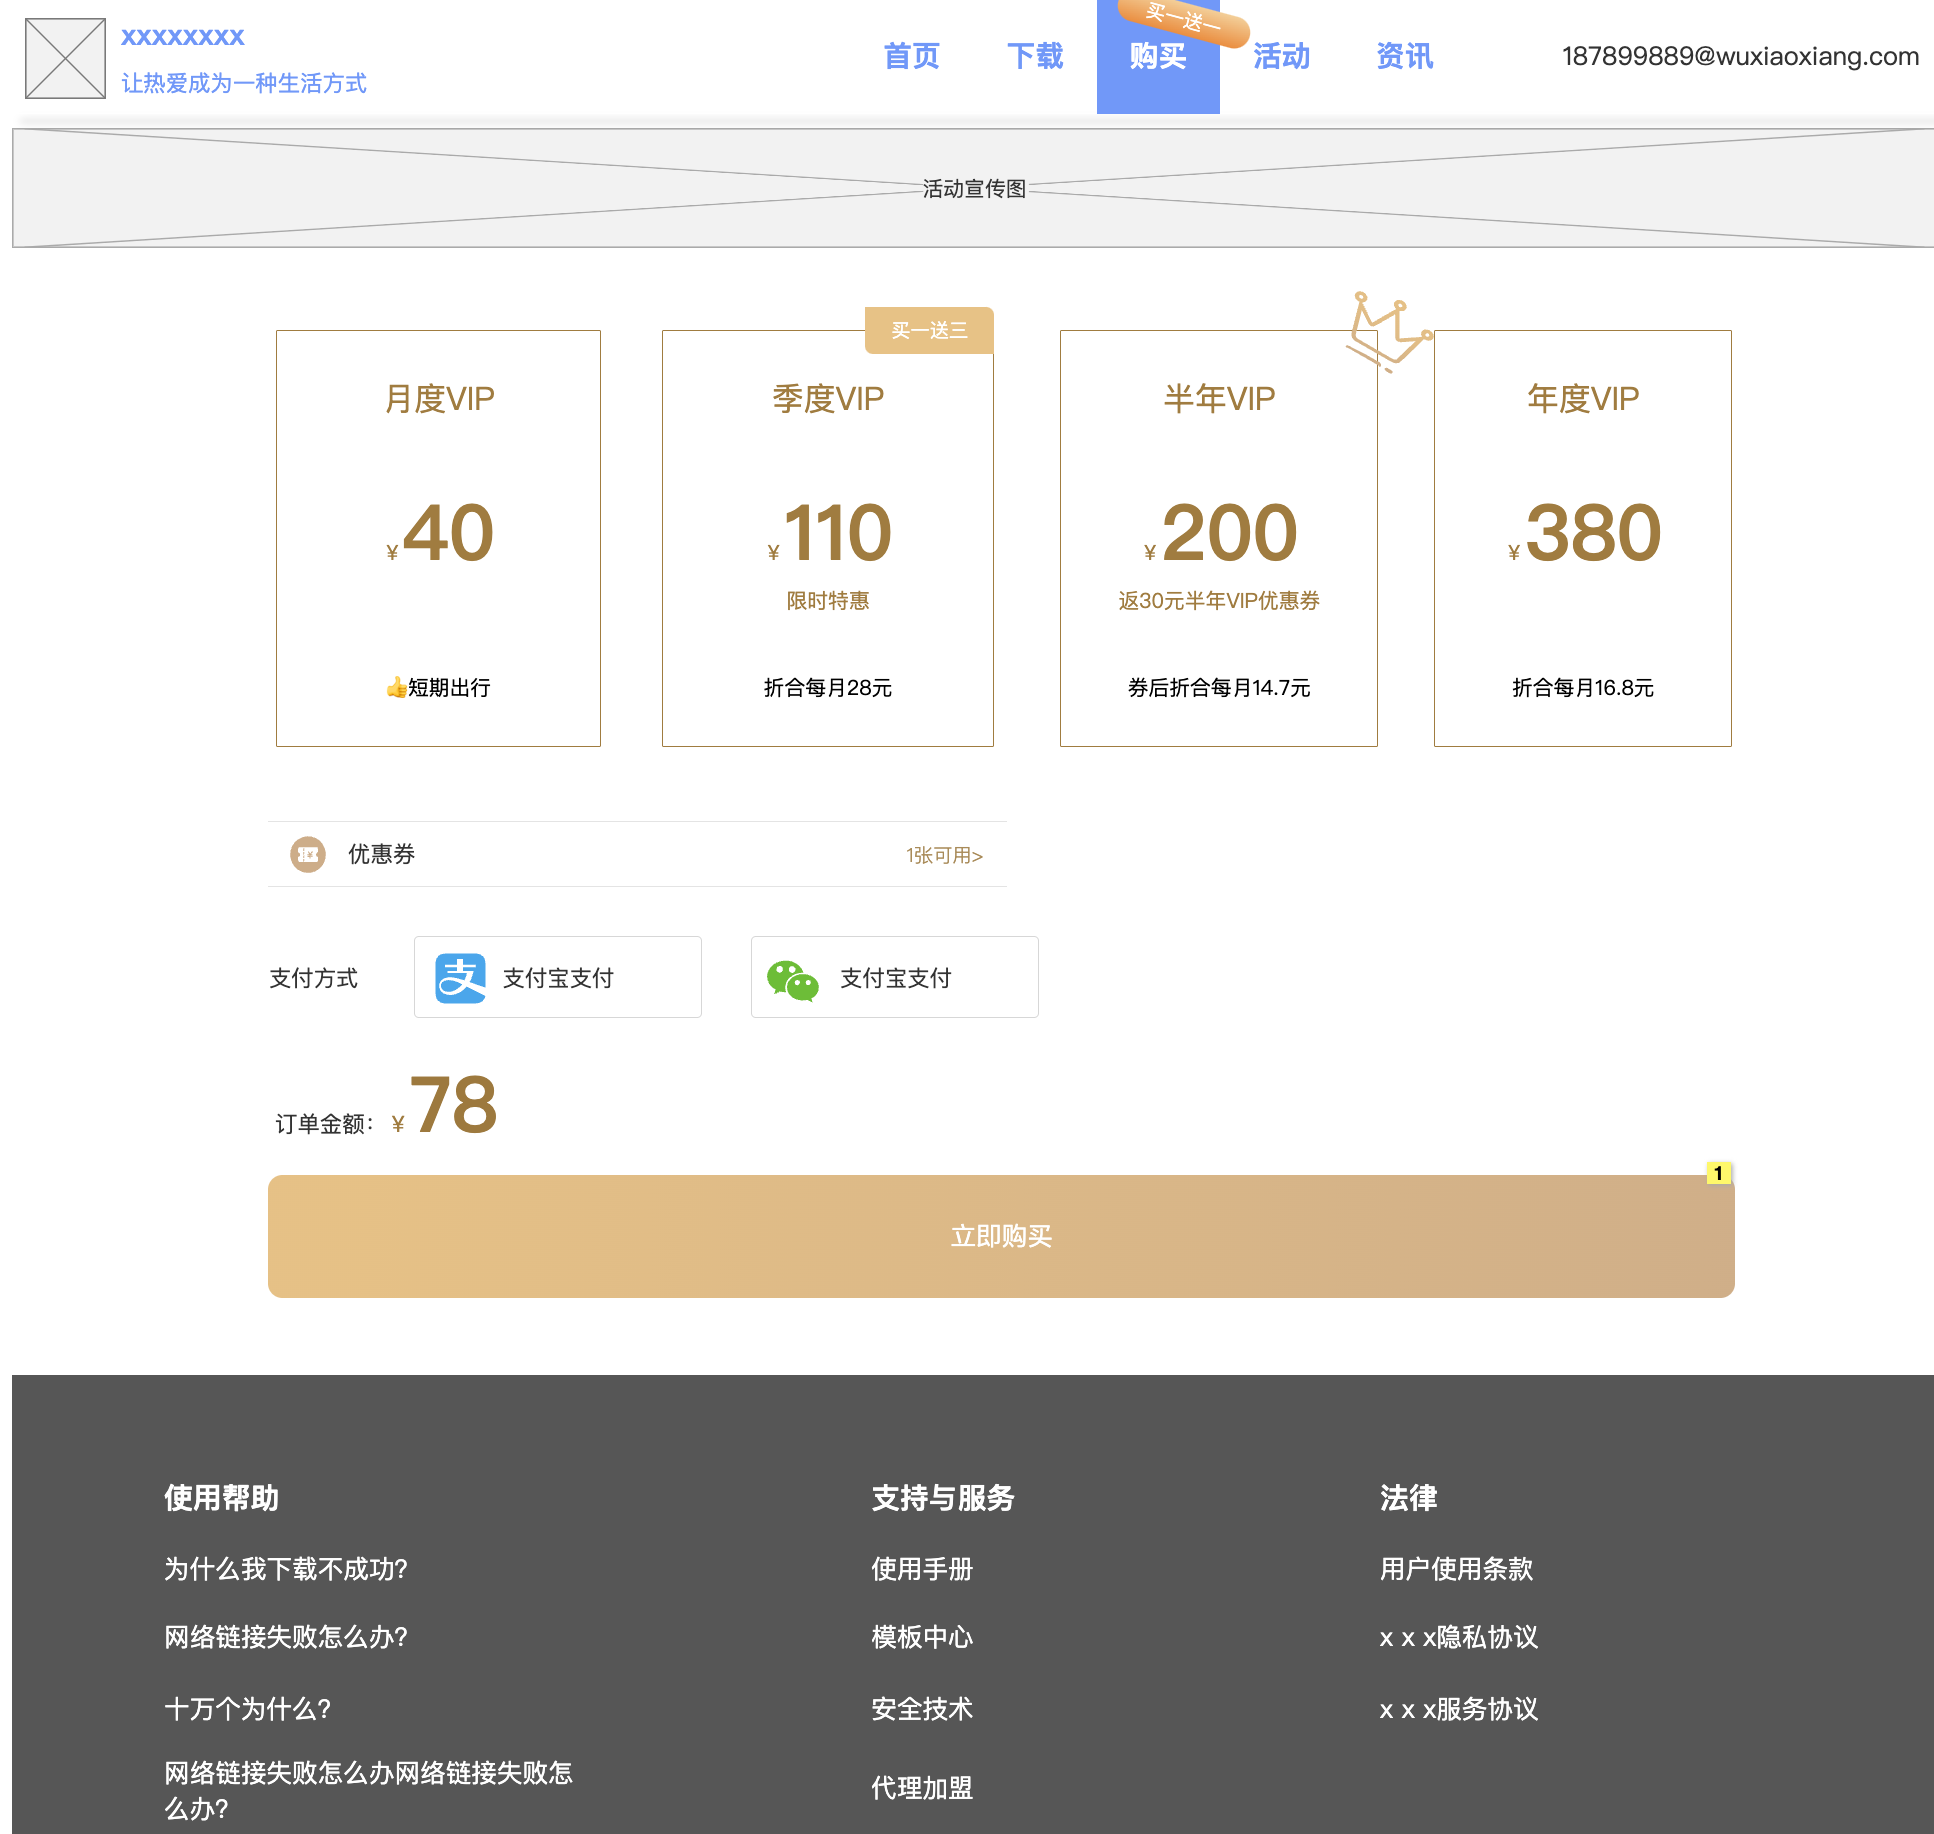This screenshot has width=1934, height=1834.
Task: Click the 活动宣传图 banner image
Action: pos(973,188)
